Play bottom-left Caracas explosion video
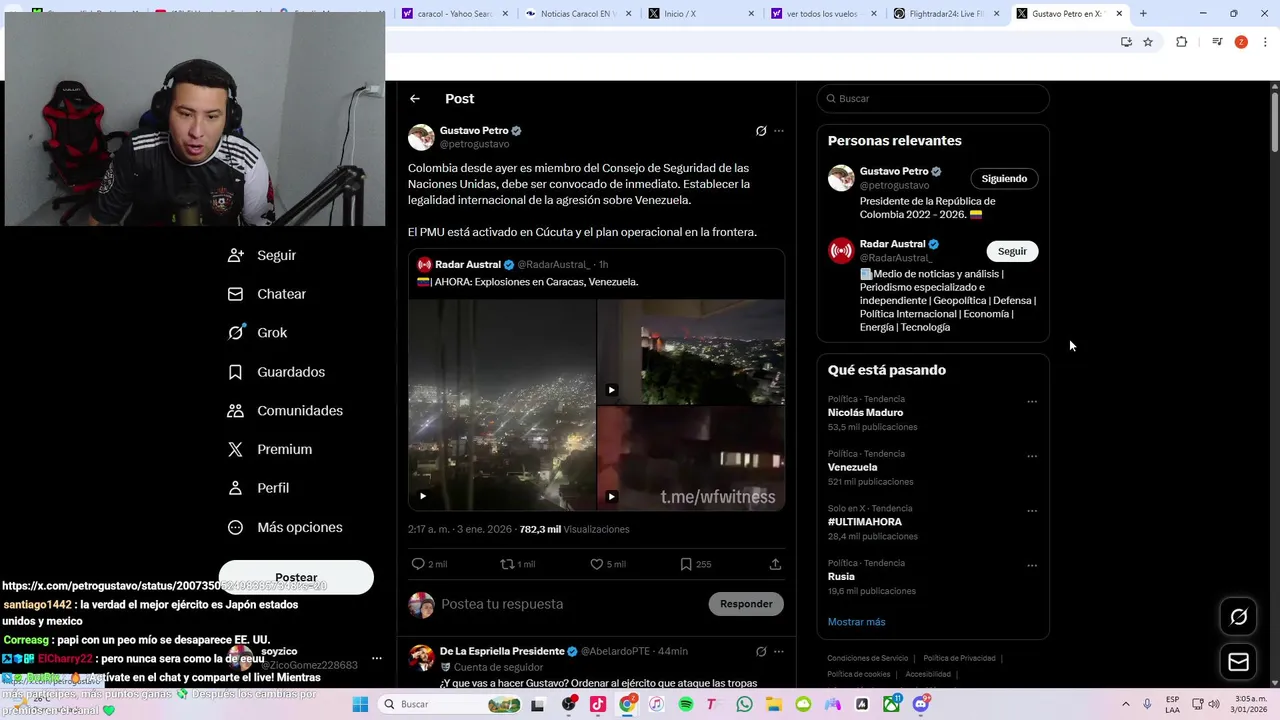Viewport: 1280px width, 720px height. [422, 496]
